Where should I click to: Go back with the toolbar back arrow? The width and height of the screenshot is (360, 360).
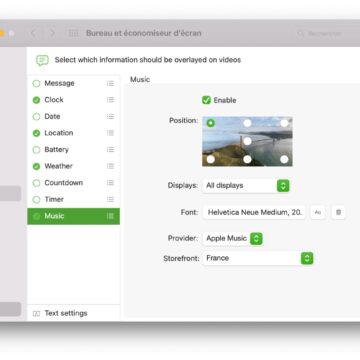pos(33,33)
